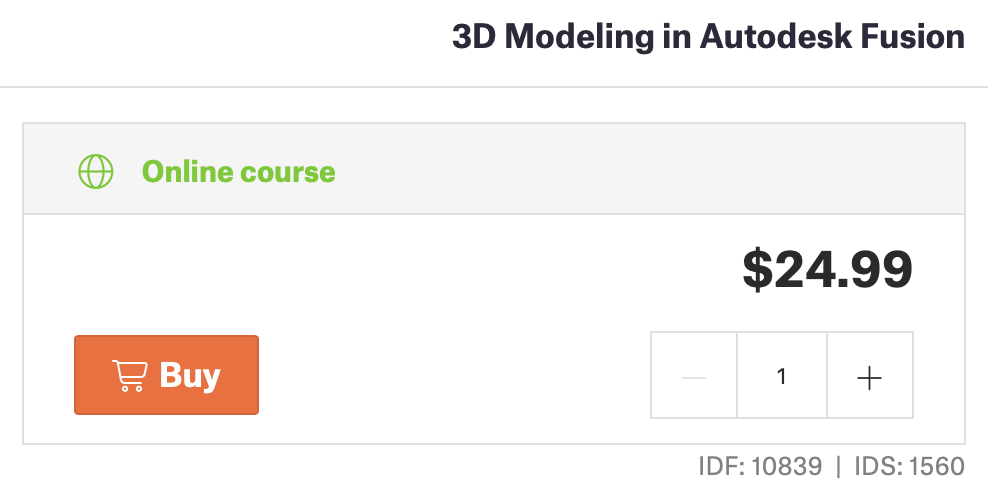The width and height of the screenshot is (988, 496).
Task: Click the 24.99 price amount
Action: [x=843, y=269]
